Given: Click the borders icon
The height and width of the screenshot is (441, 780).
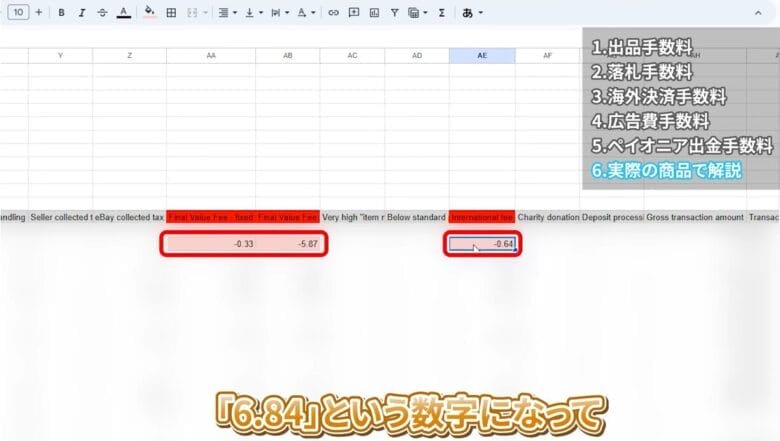Looking at the screenshot, I should click(171, 13).
